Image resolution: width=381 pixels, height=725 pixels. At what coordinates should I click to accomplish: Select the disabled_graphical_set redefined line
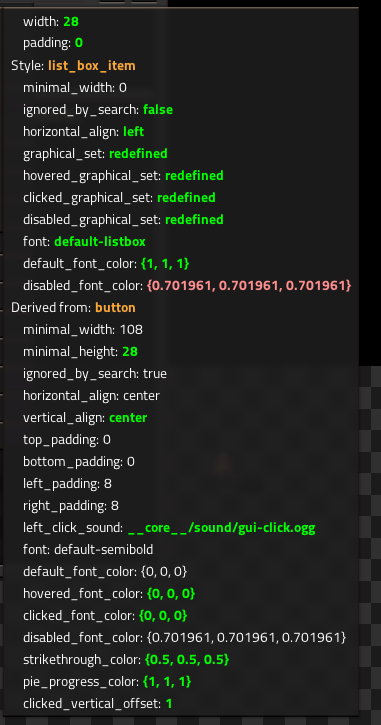123,219
